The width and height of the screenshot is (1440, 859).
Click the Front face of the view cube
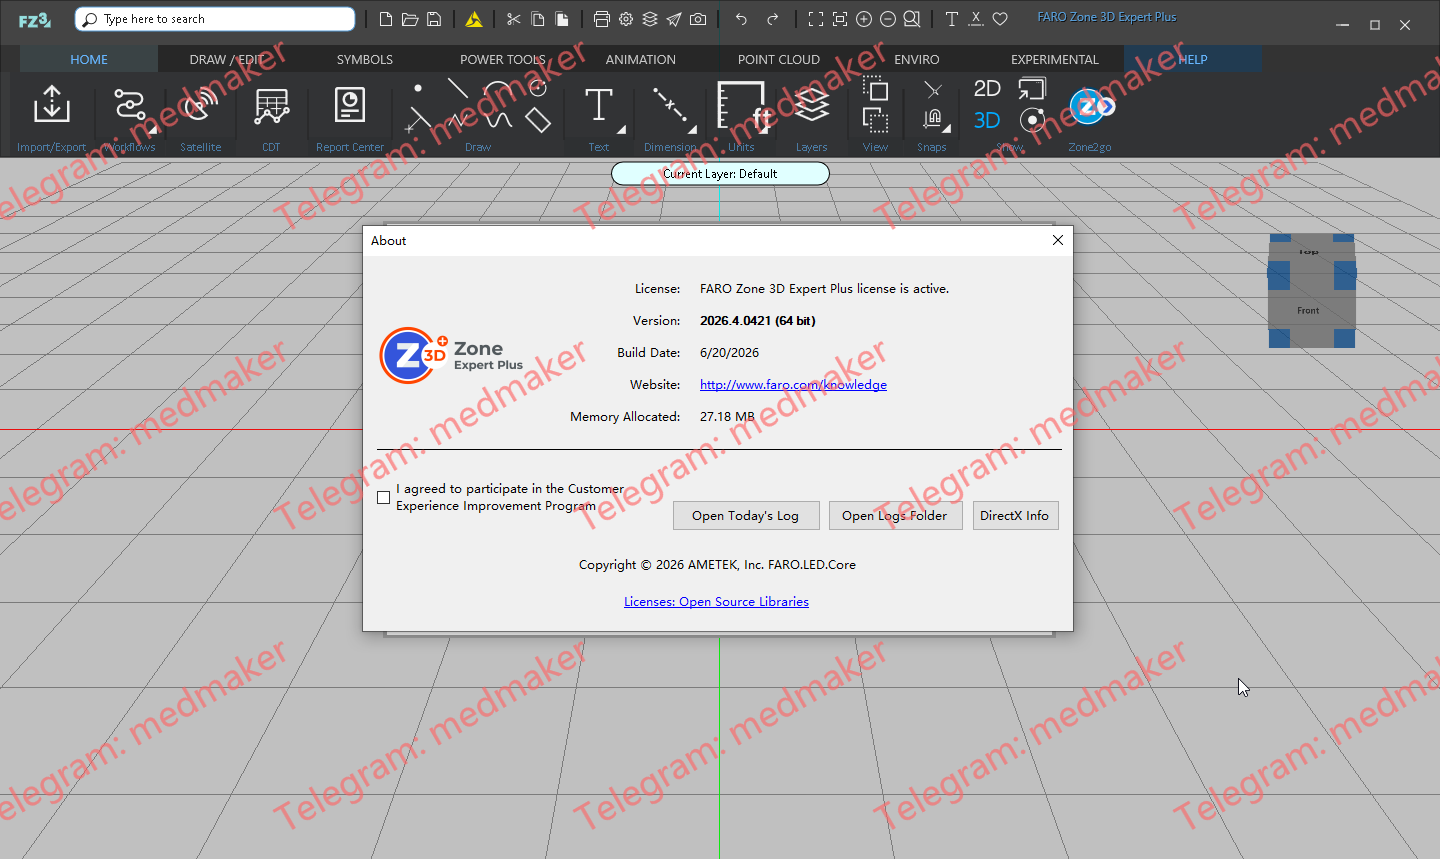pyautogui.click(x=1309, y=310)
